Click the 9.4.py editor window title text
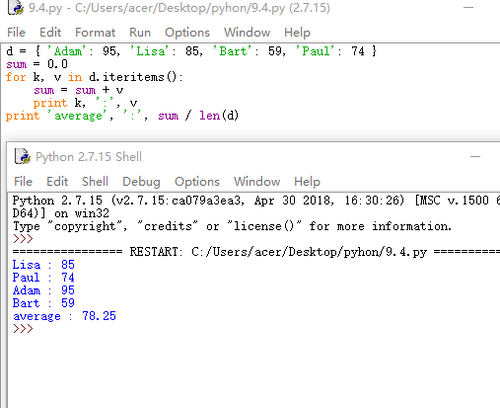 pyautogui.click(x=179, y=8)
